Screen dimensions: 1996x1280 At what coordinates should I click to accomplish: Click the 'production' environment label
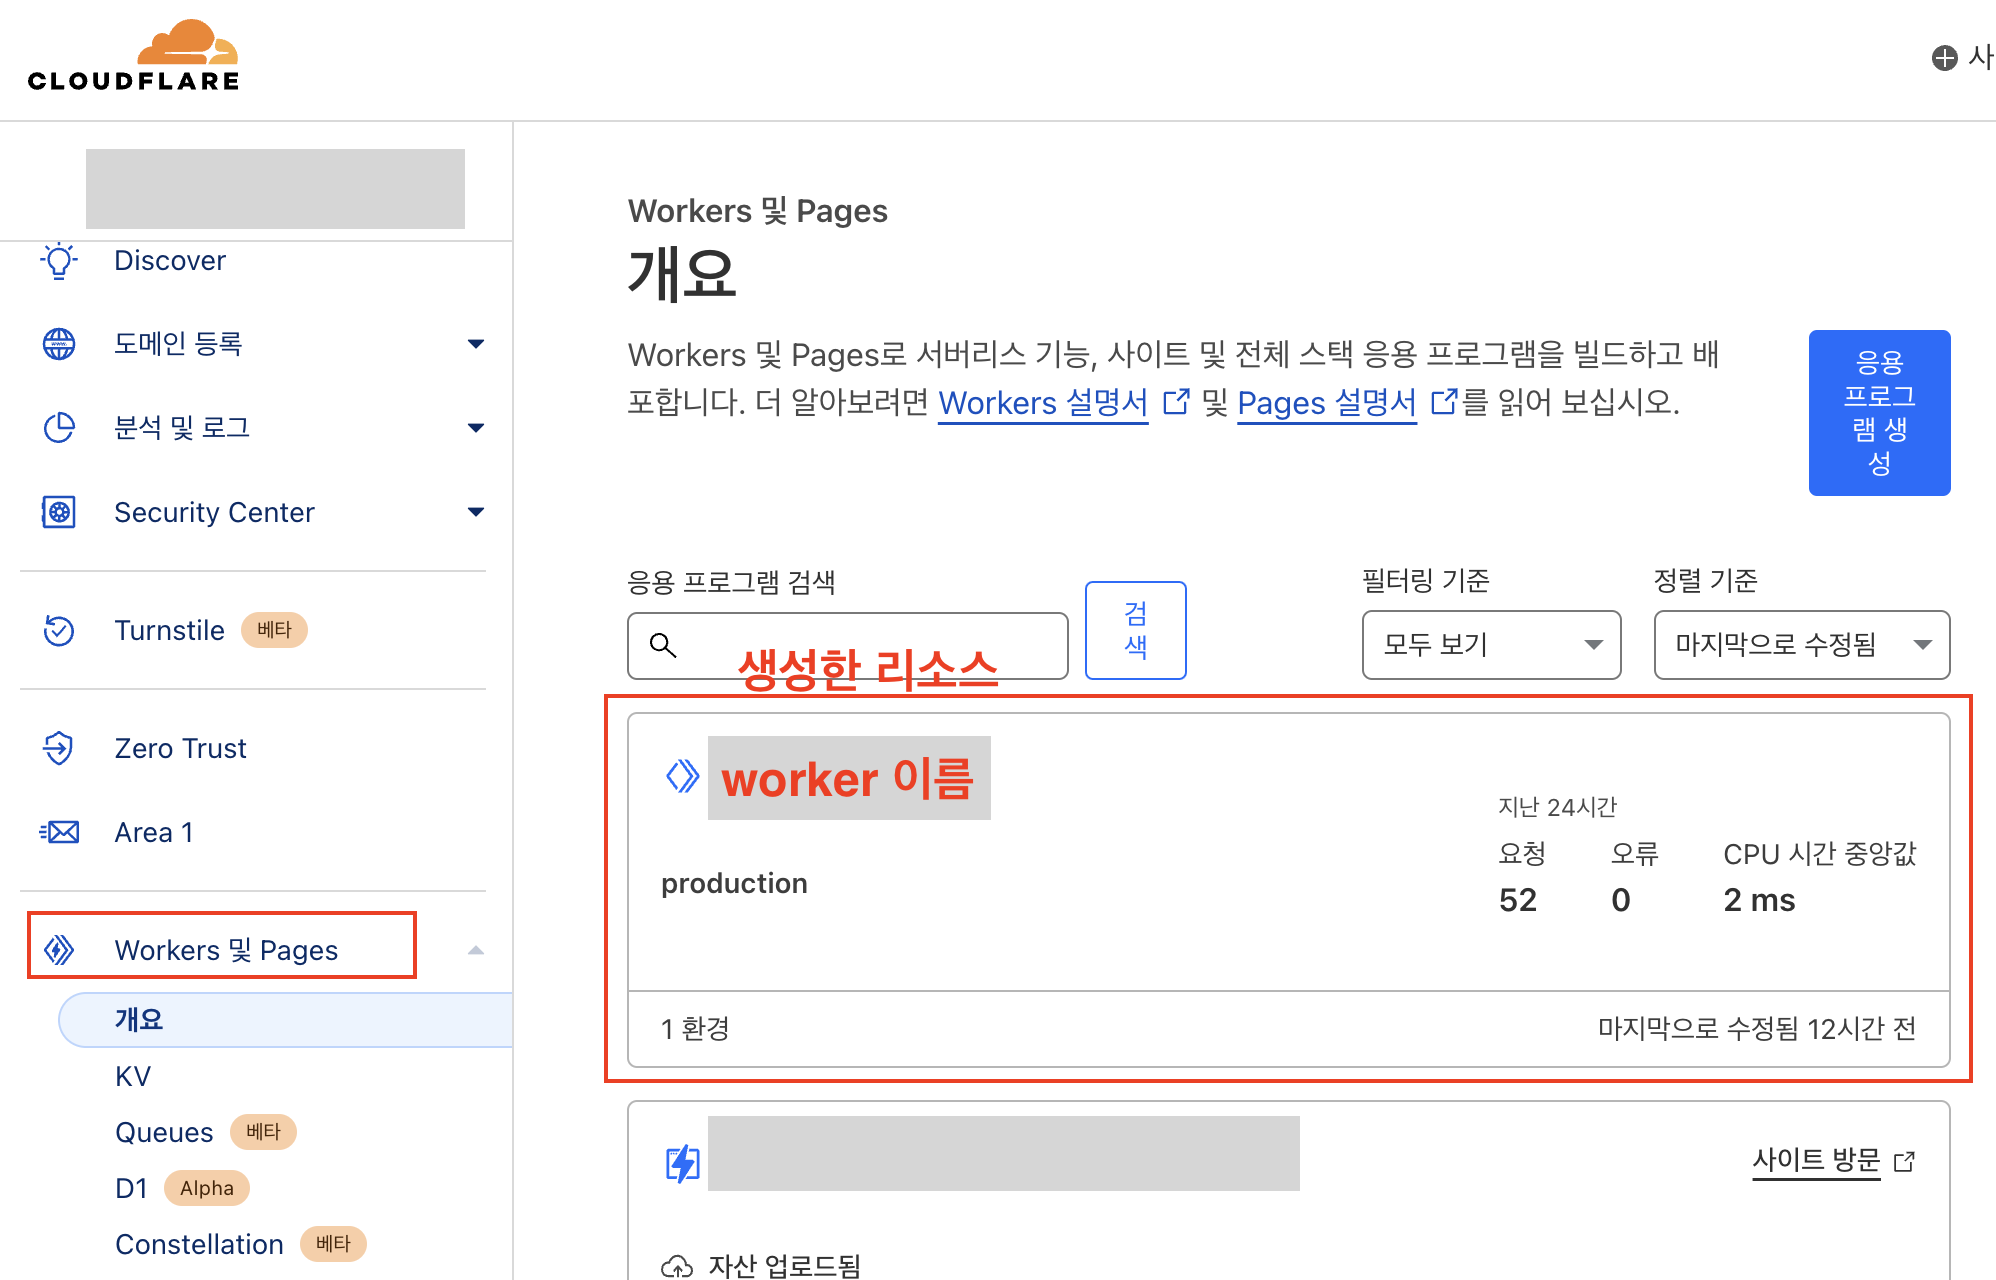[734, 884]
